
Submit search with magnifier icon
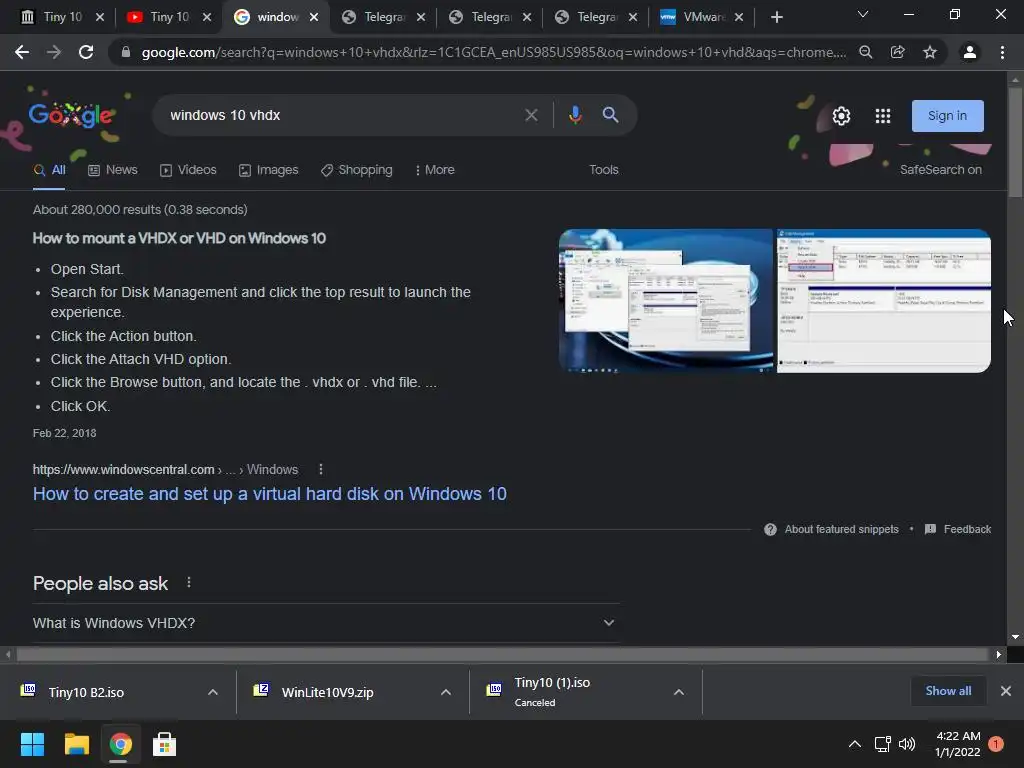610,115
